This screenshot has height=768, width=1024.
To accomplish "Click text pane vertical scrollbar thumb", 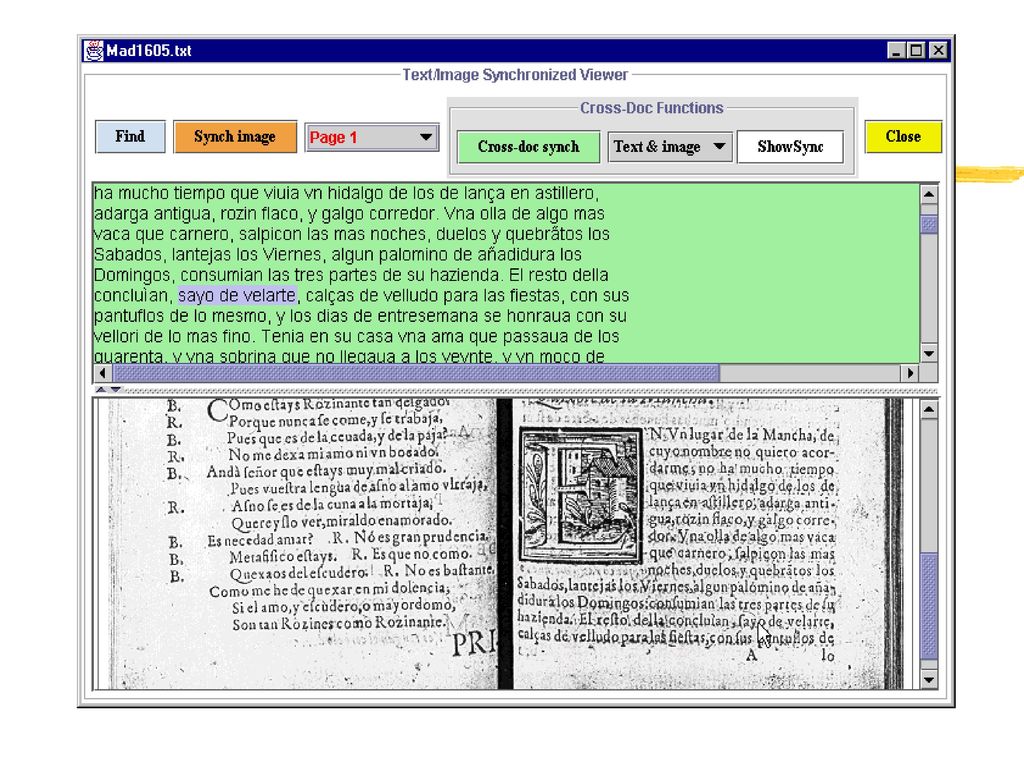I will pos(929,224).
